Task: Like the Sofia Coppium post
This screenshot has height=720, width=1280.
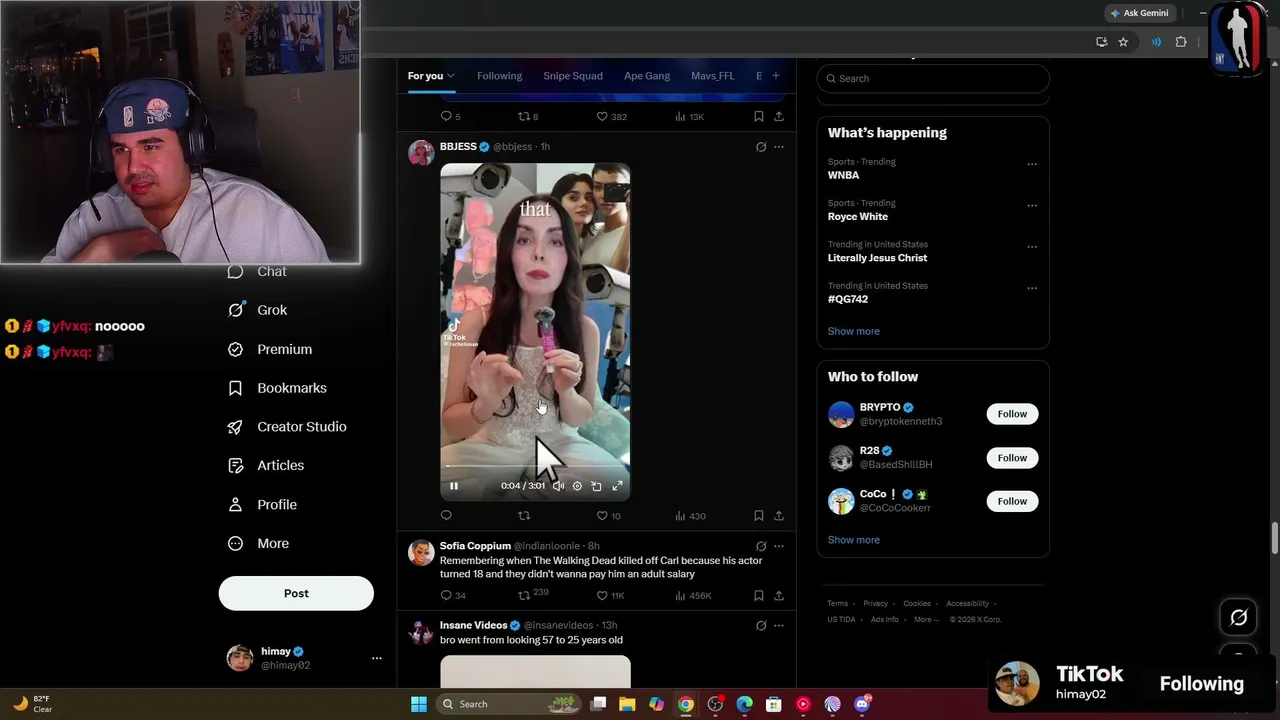Action: [x=610, y=596]
